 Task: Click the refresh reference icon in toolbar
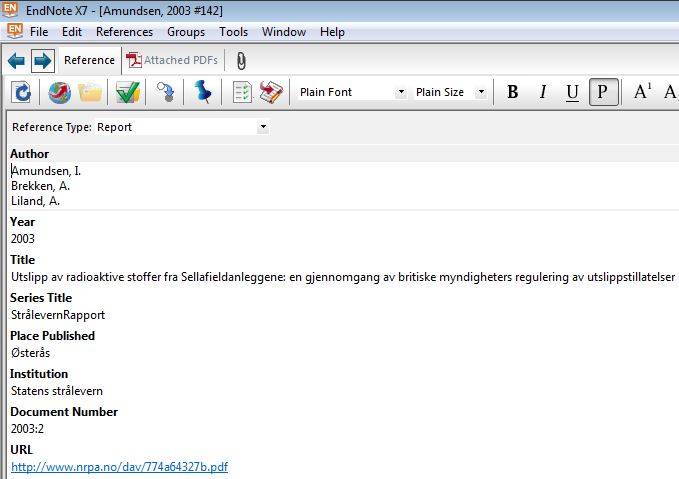pyautogui.click(x=22, y=92)
